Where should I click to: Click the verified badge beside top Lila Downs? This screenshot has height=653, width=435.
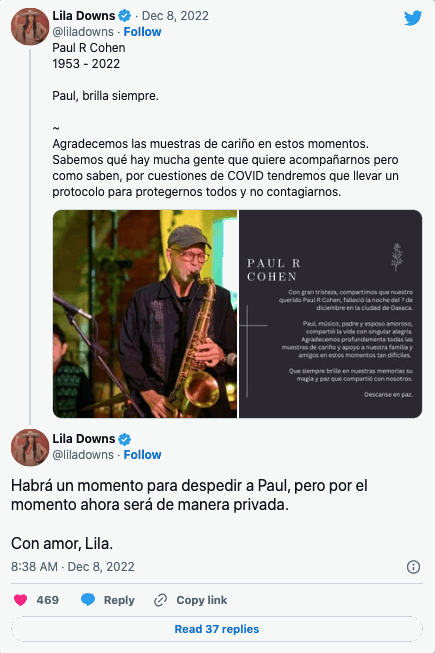pyautogui.click(x=124, y=16)
